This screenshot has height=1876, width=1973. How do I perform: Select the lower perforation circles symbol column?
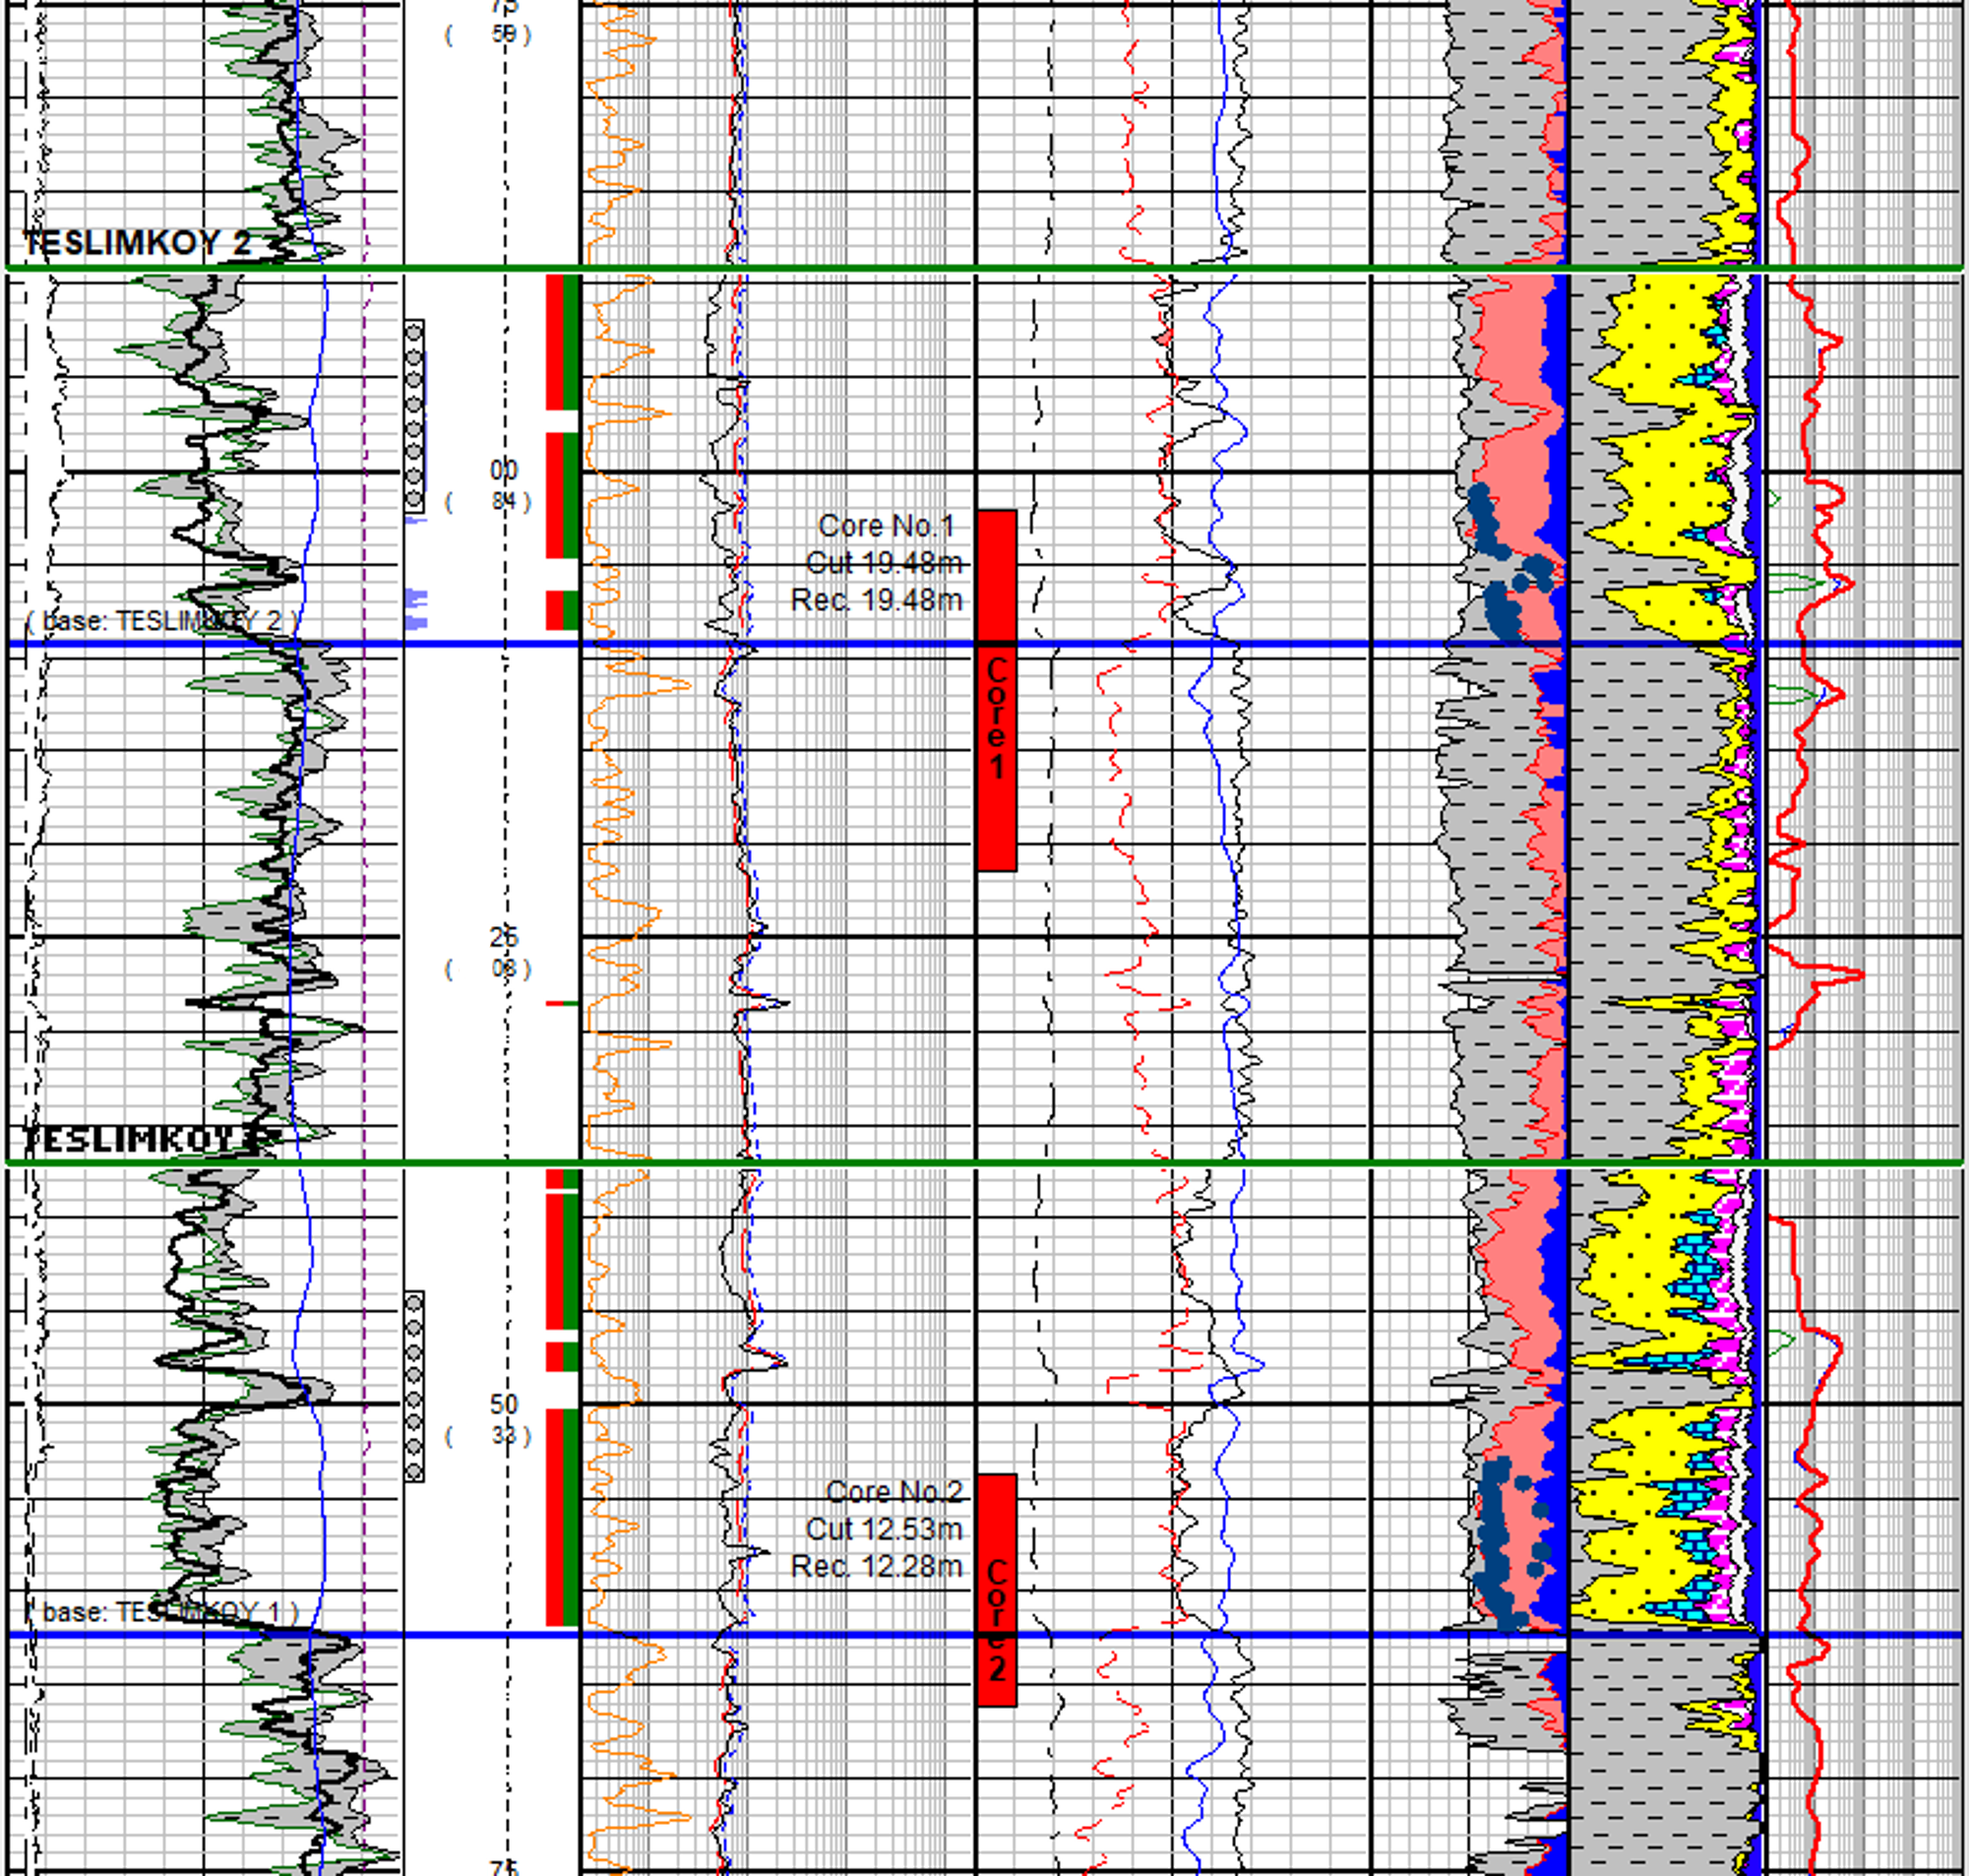(414, 1385)
